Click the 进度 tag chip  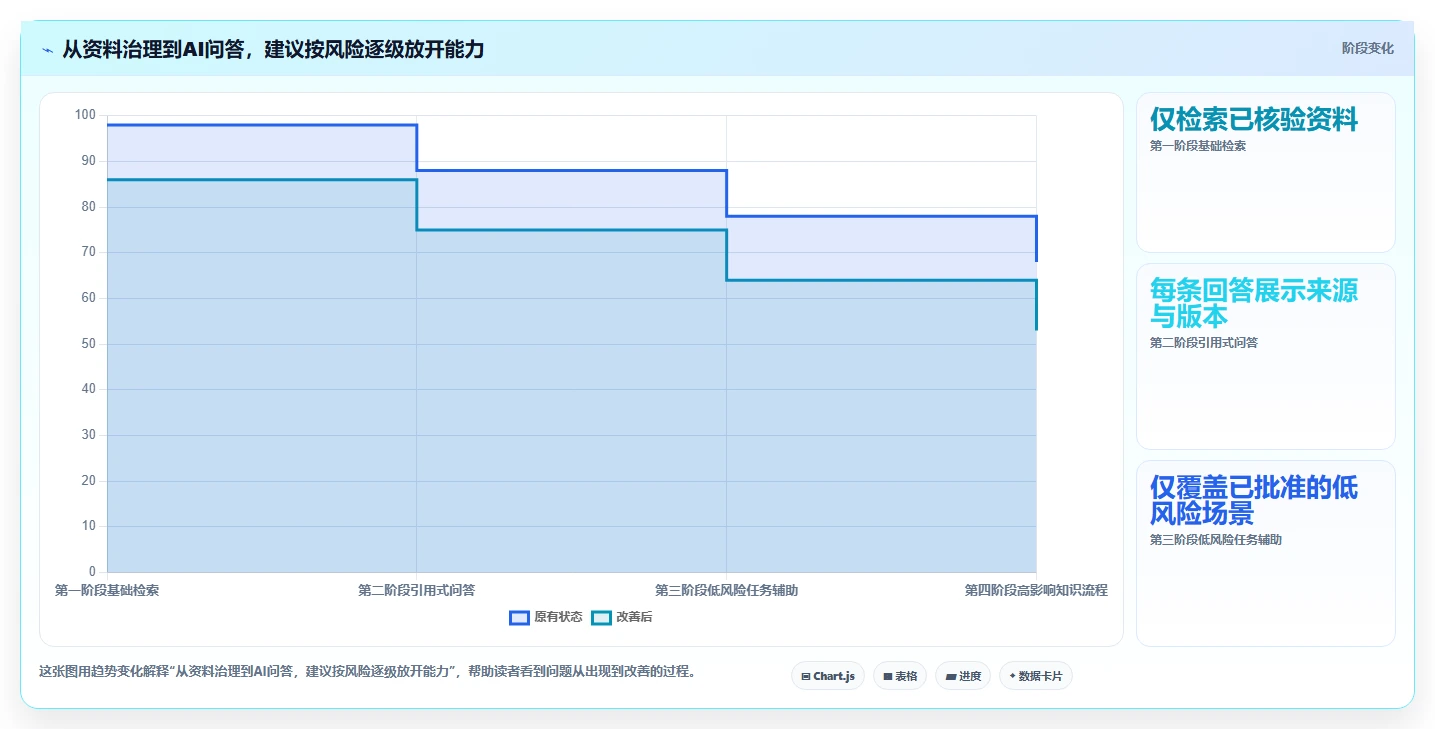963,676
